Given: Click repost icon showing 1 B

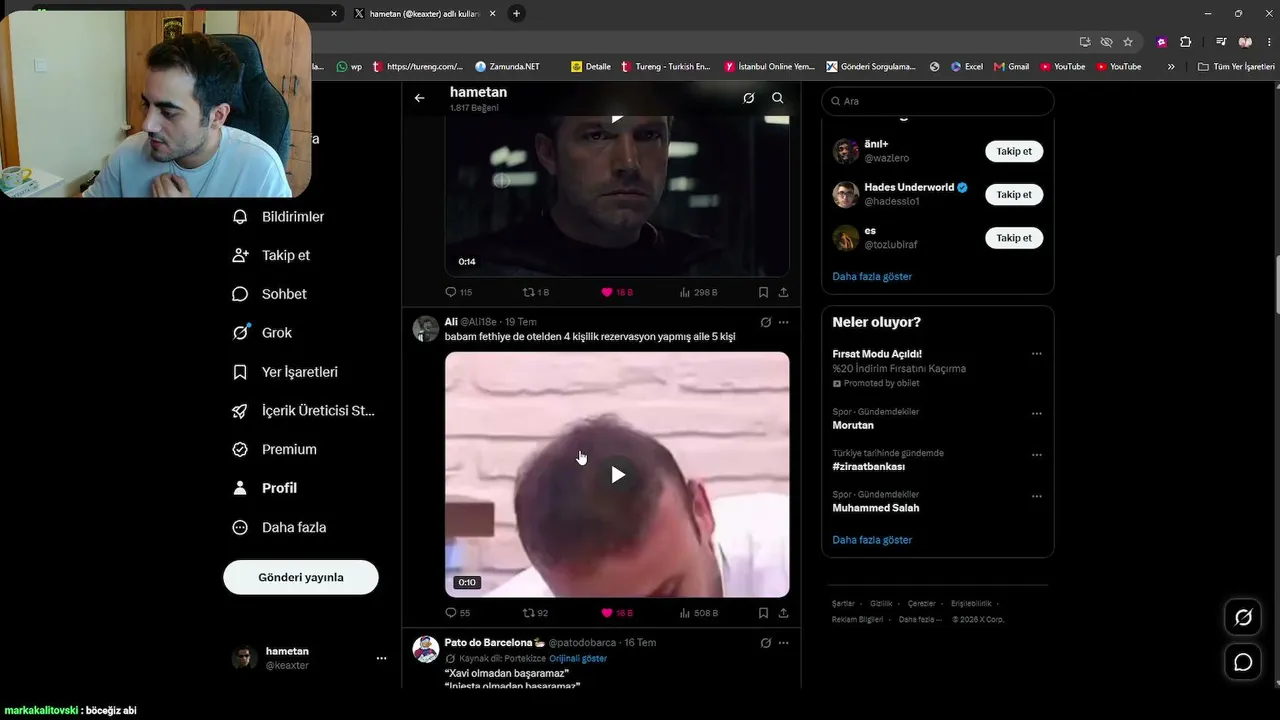Looking at the screenshot, I should (536, 292).
